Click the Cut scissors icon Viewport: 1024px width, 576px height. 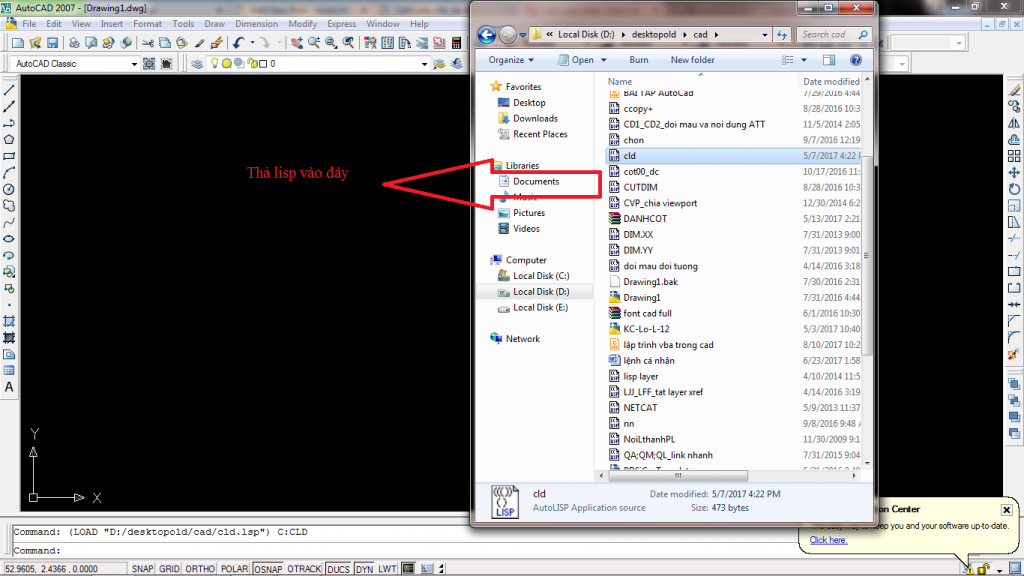coord(148,43)
